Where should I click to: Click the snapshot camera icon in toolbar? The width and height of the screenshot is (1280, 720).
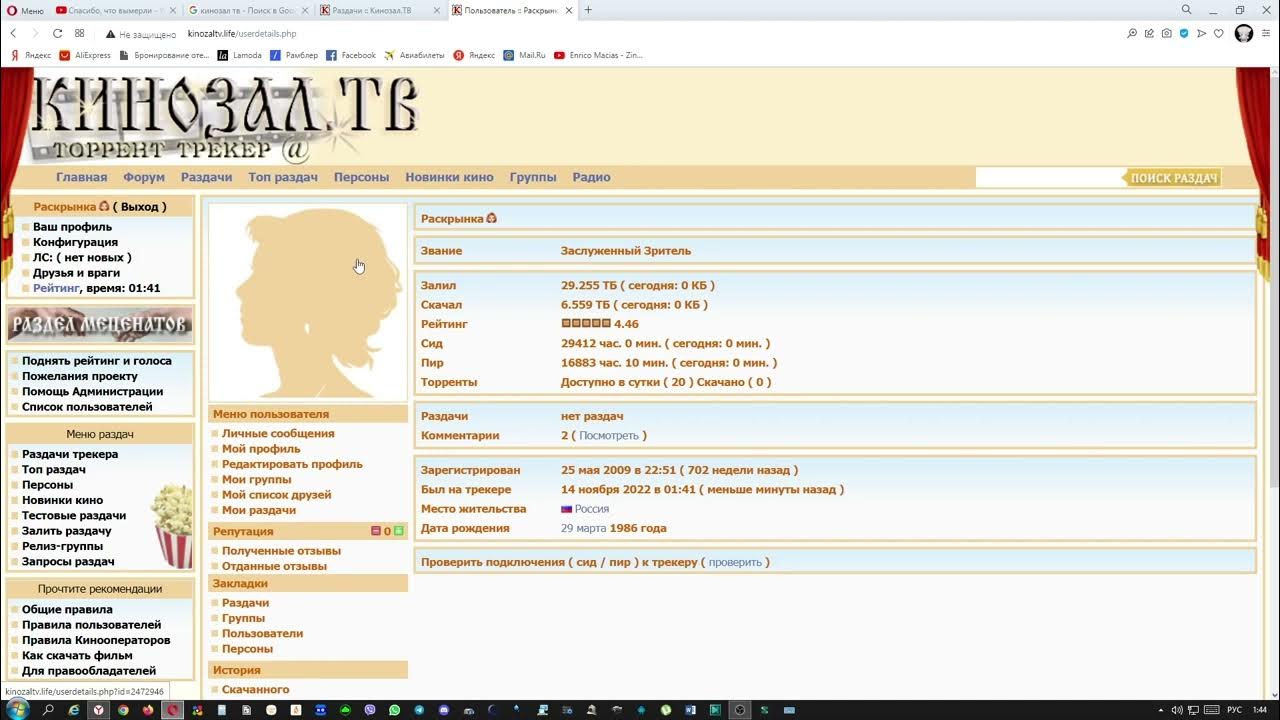click(x=1166, y=33)
